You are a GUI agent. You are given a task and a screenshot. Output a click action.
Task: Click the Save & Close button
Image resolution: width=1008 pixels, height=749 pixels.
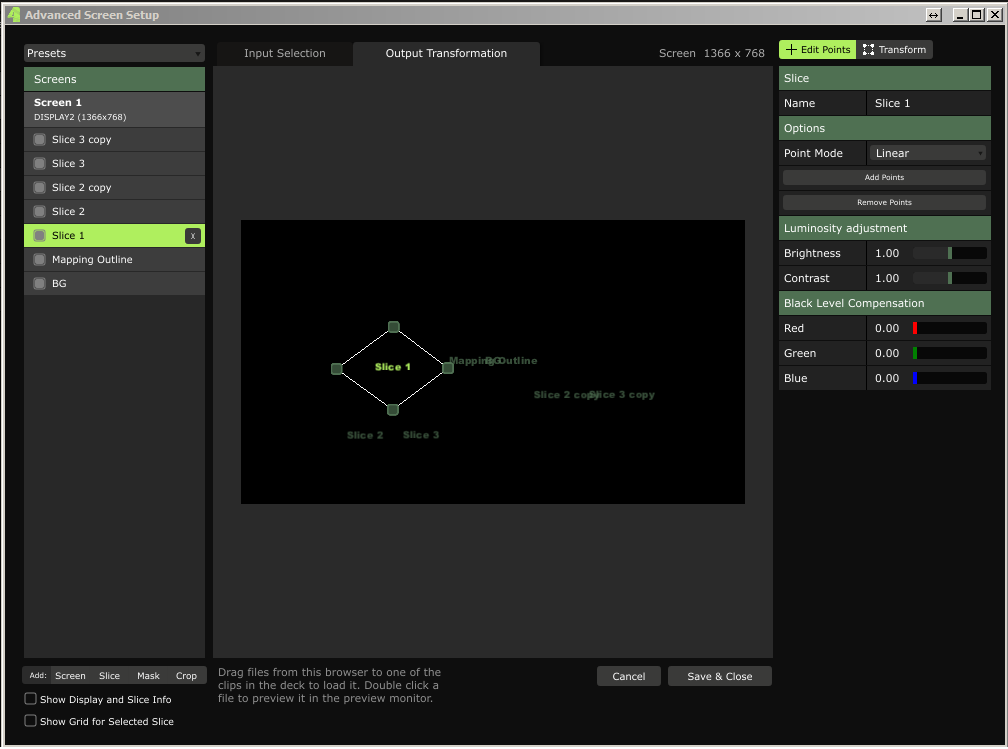click(719, 676)
